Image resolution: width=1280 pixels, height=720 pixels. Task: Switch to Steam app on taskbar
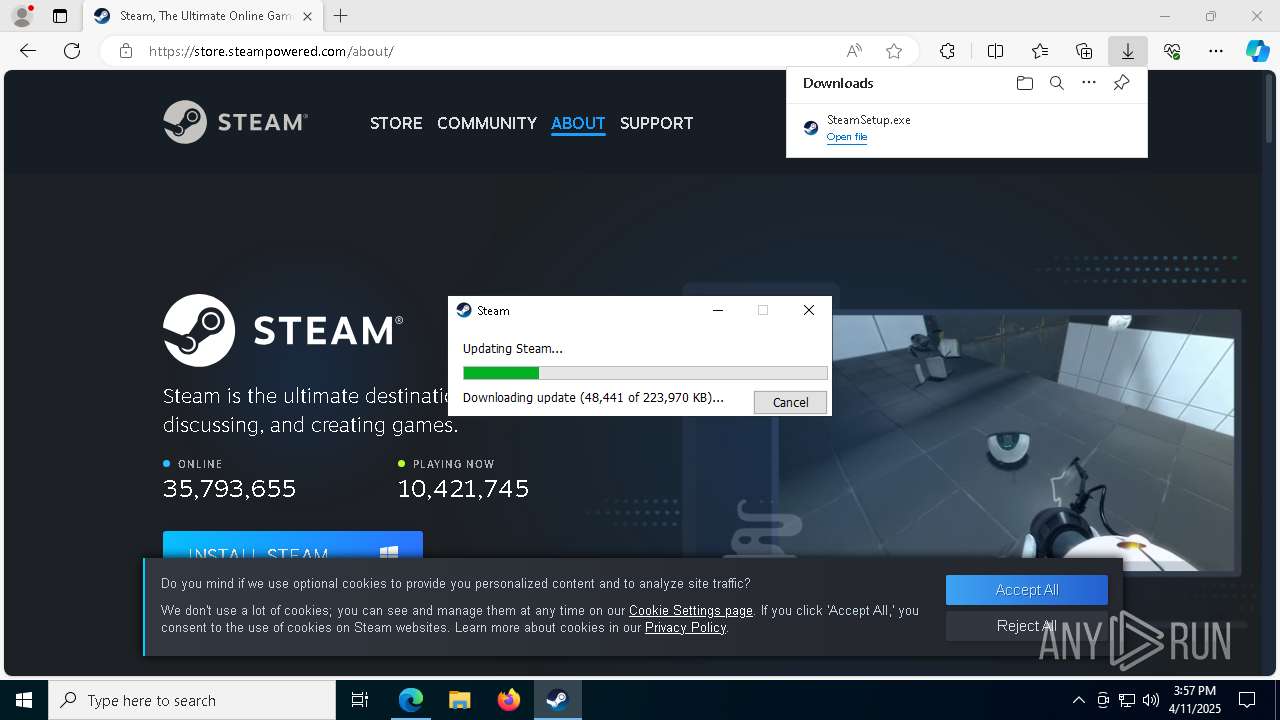point(557,700)
